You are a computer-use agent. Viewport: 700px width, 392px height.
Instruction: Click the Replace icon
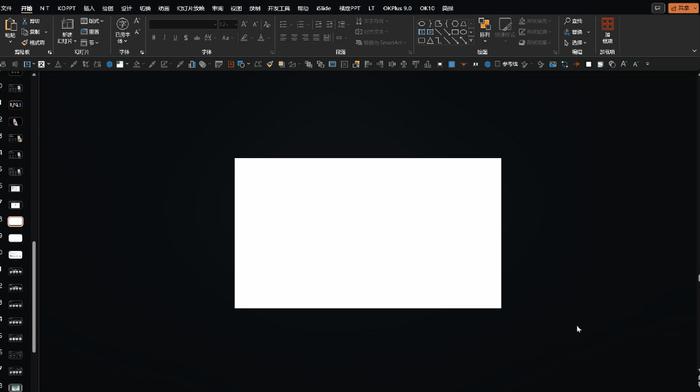click(567, 32)
